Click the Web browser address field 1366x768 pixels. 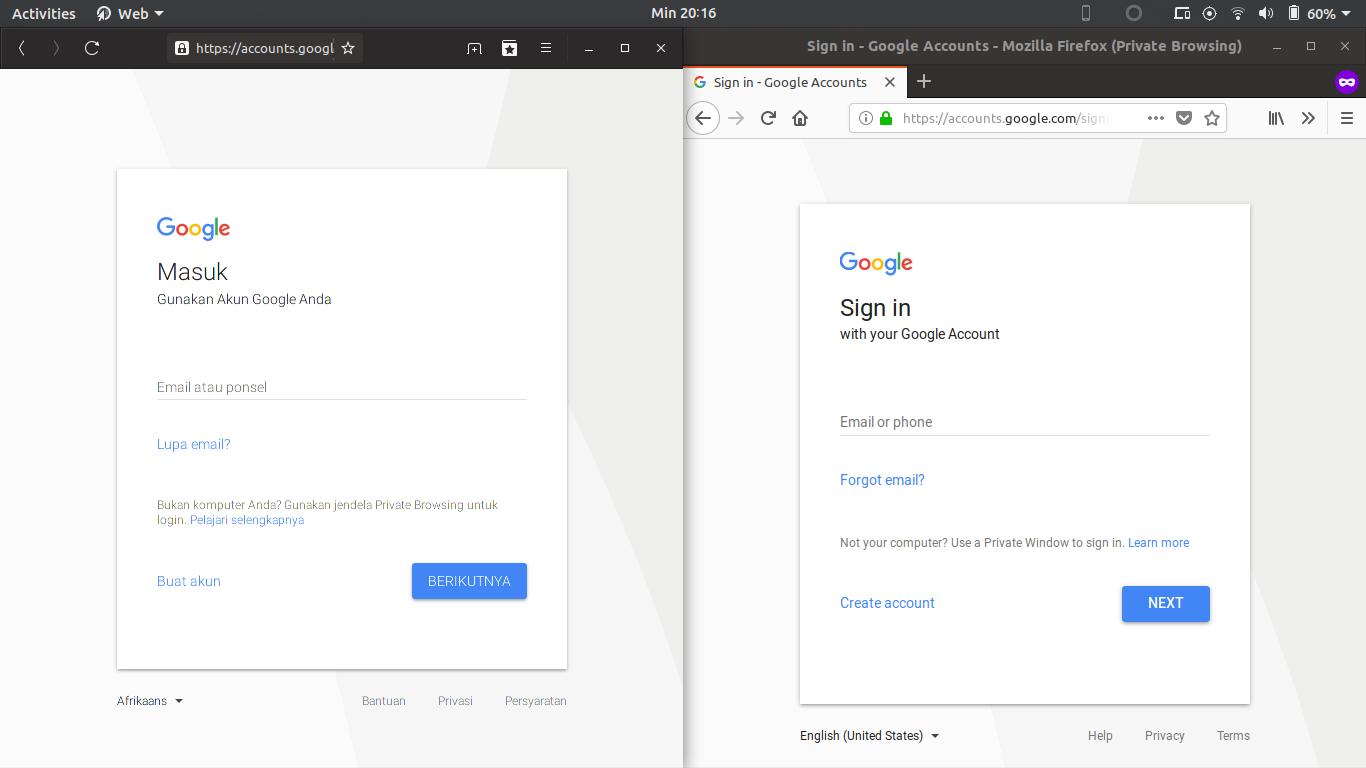click(265, 48)
